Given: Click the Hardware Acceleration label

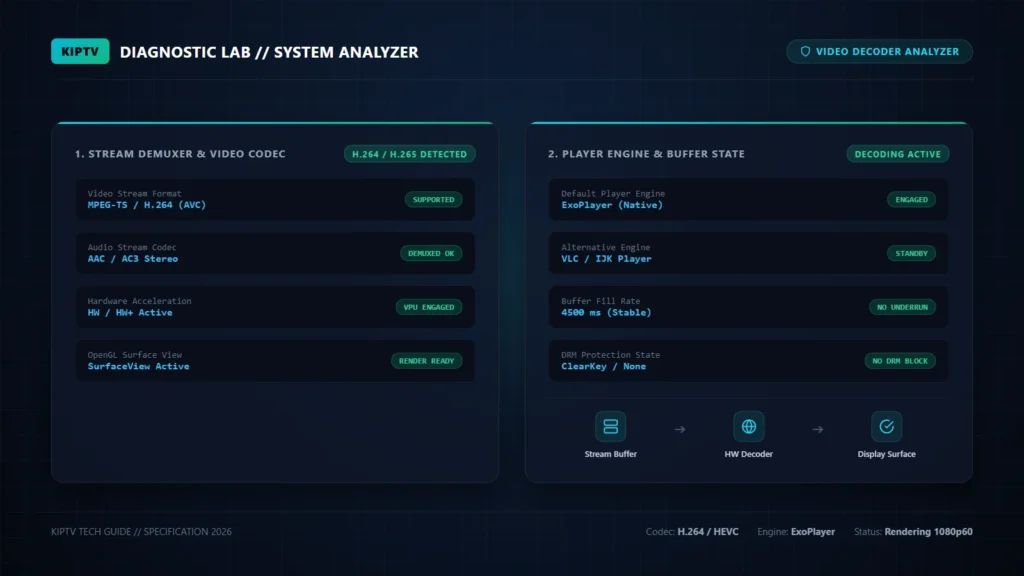Looking at the screenshot, I should point(140,301).
